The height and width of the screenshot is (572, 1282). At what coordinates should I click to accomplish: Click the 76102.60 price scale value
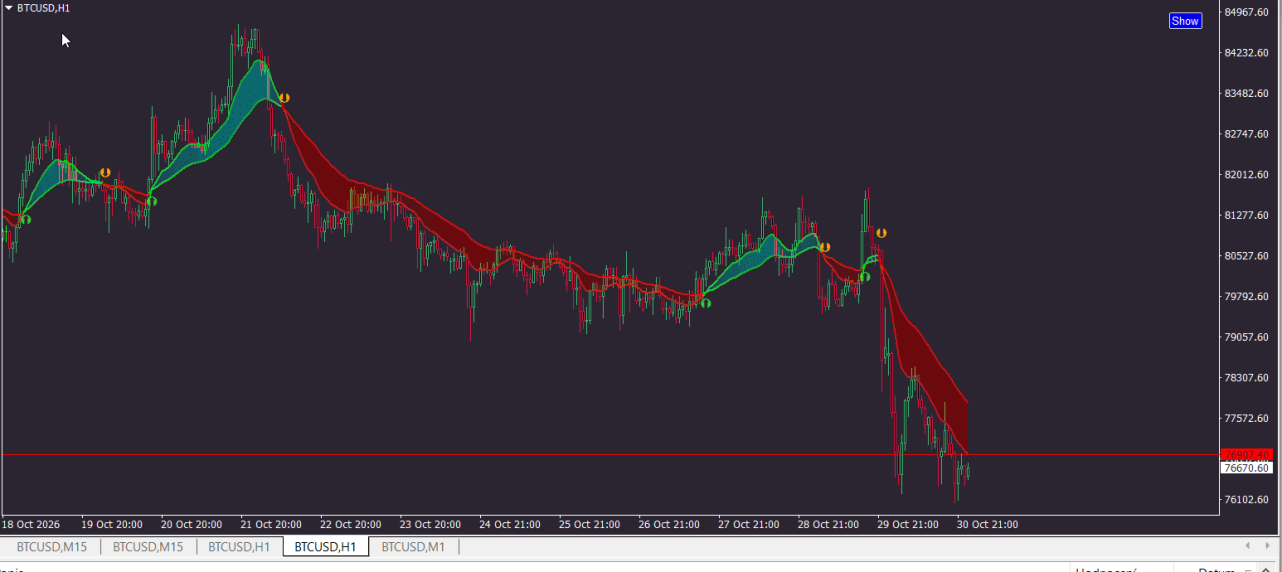[1247, 500]
